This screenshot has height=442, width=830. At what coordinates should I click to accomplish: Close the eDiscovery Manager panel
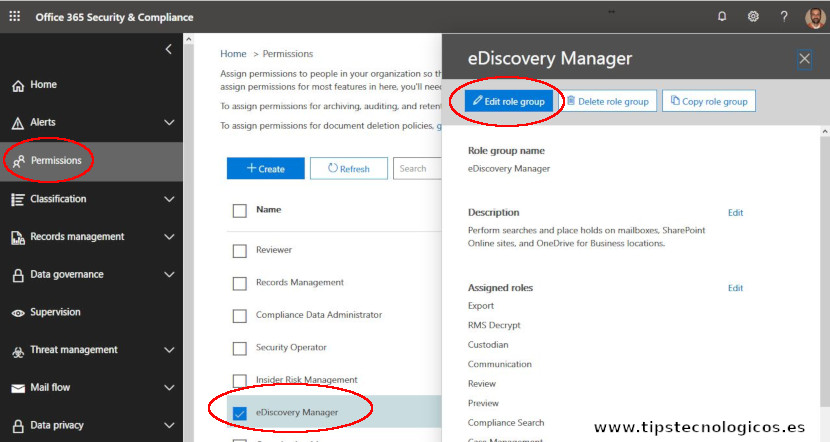coord(805,59)
